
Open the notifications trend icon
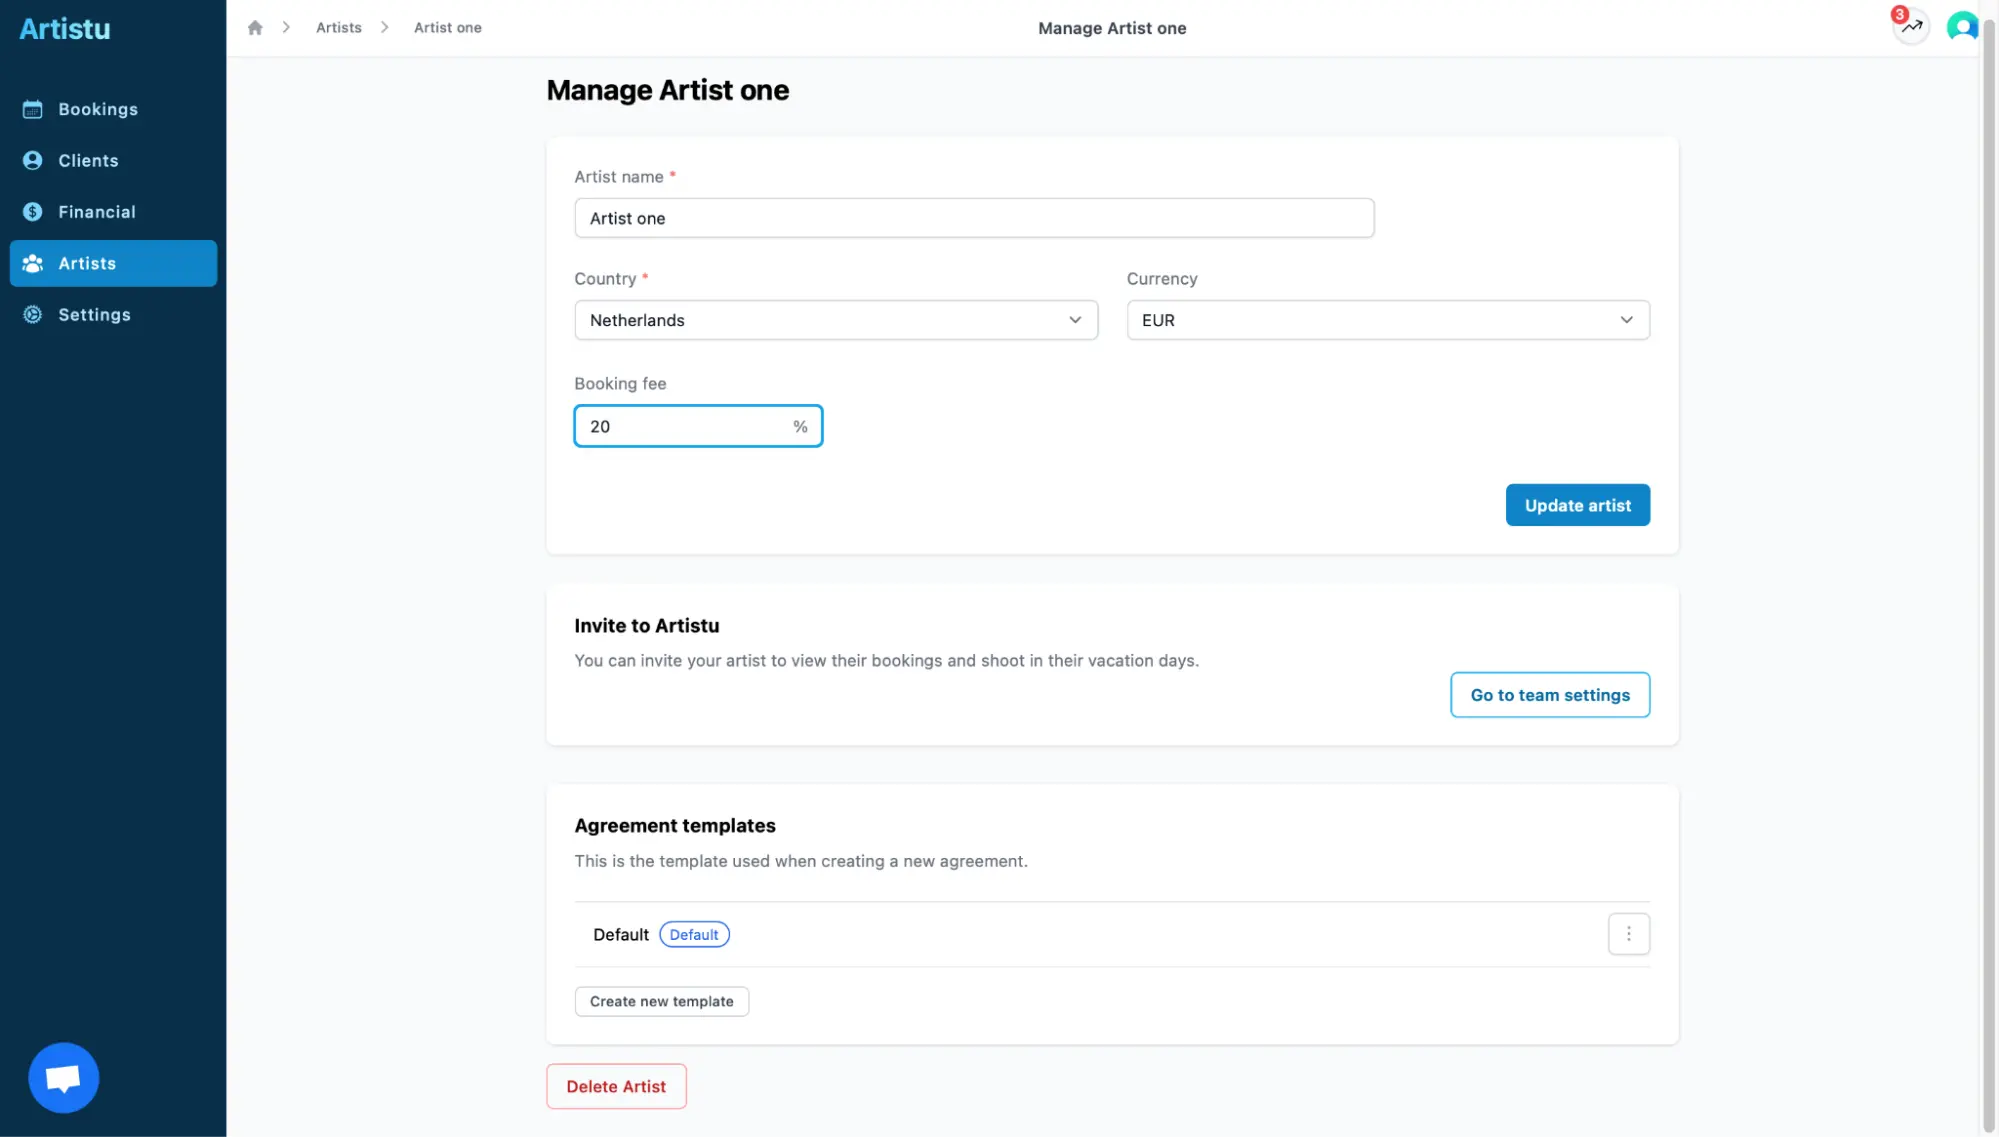[1911, 26]
